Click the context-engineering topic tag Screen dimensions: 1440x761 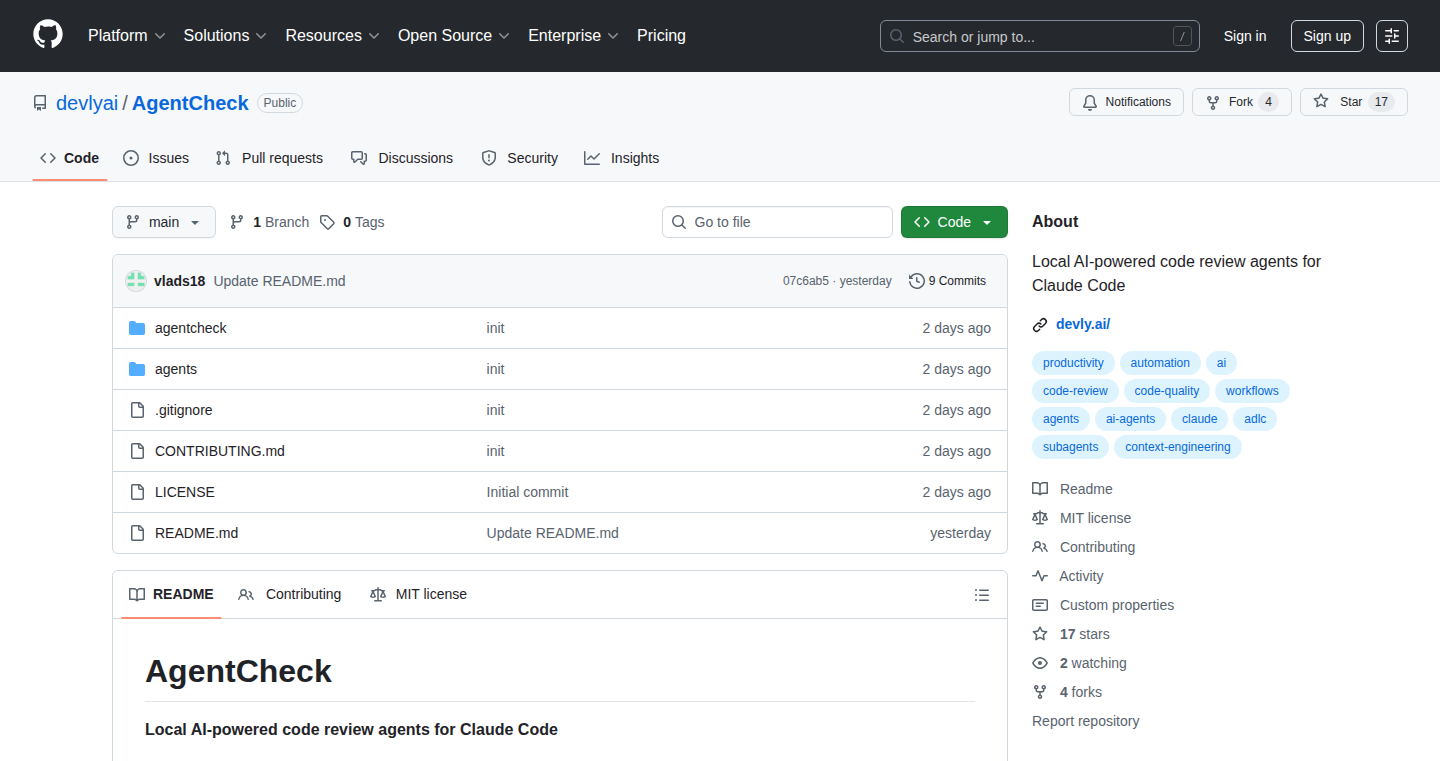[1178, 447]
